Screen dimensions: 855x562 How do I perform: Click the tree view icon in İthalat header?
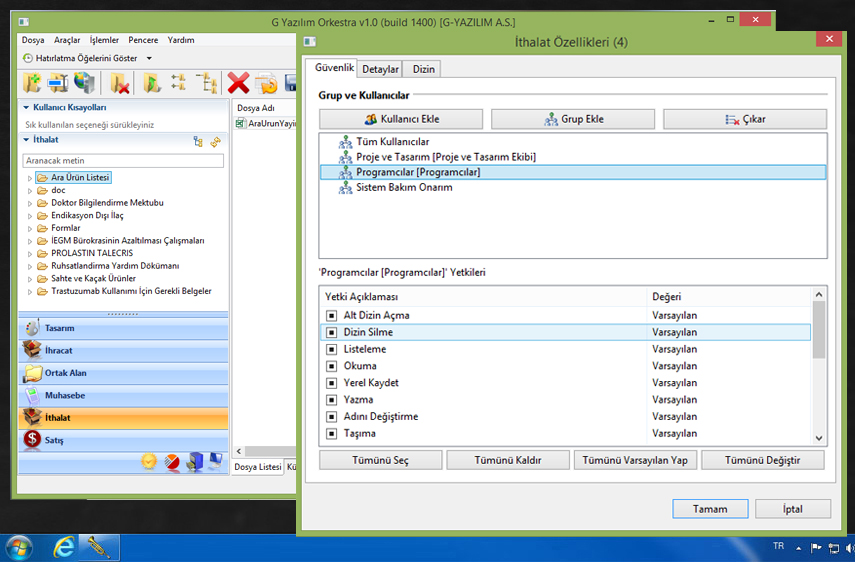[198, 142]
